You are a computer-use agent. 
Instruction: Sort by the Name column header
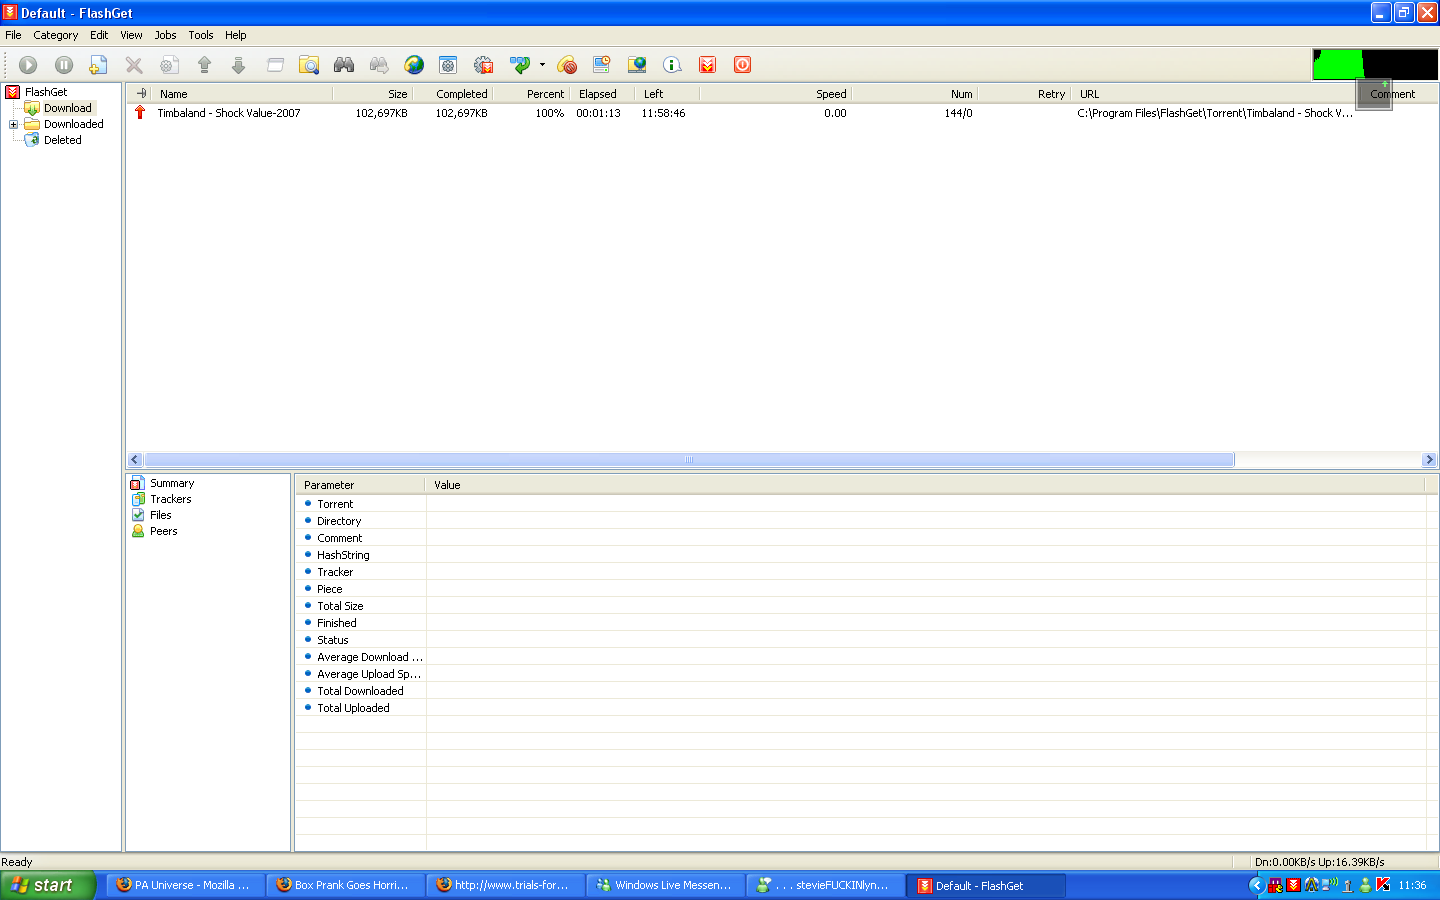click(x=243, y=94)
